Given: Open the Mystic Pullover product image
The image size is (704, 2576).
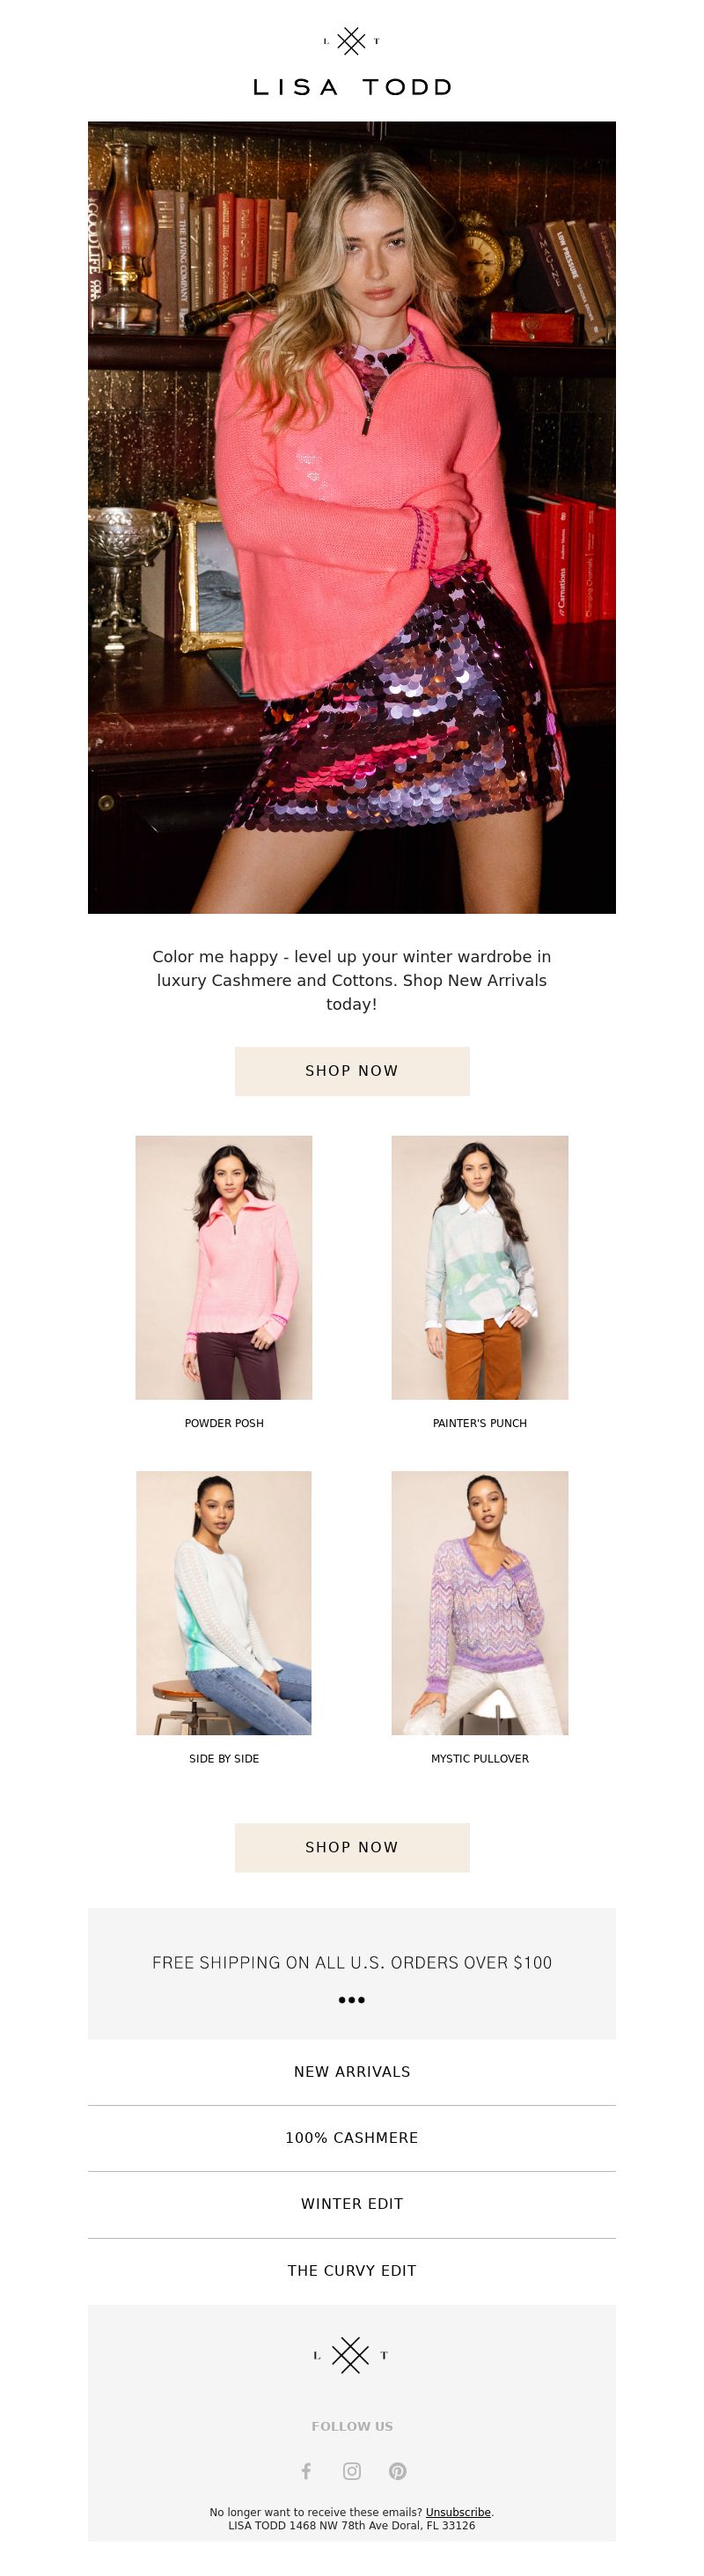Looking at the screenshot, I should [480, 1603].
